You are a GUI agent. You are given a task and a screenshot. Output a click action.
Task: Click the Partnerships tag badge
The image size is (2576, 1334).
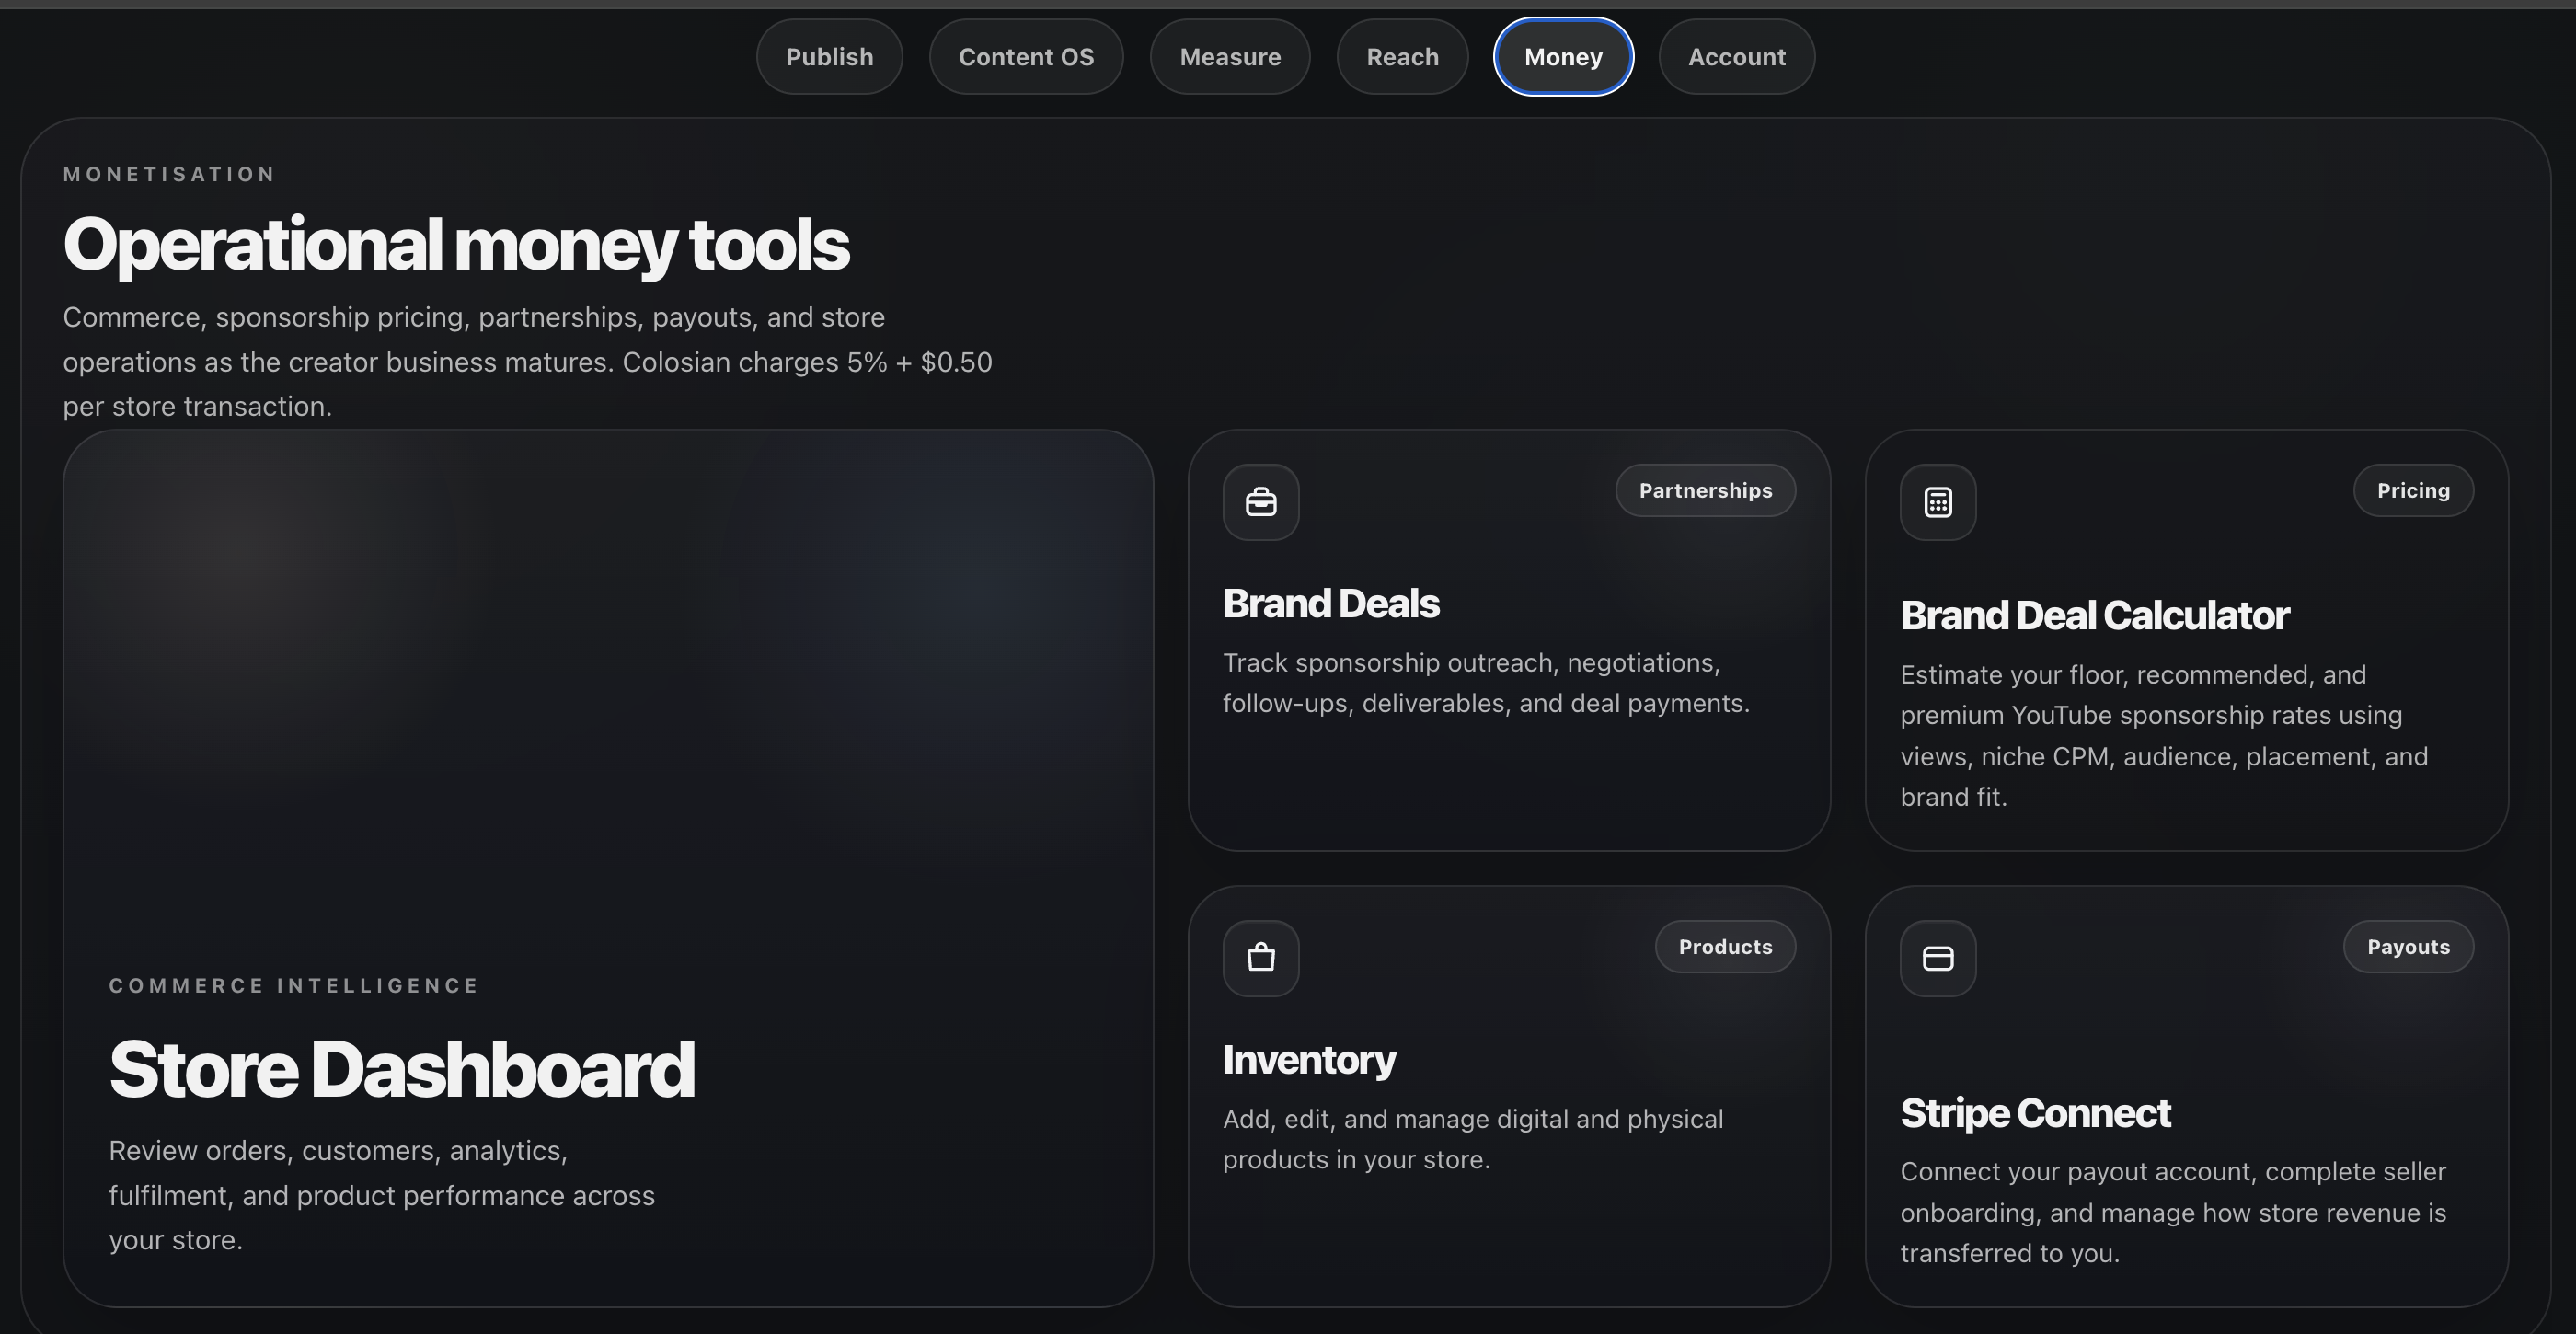click(1705, 490)
